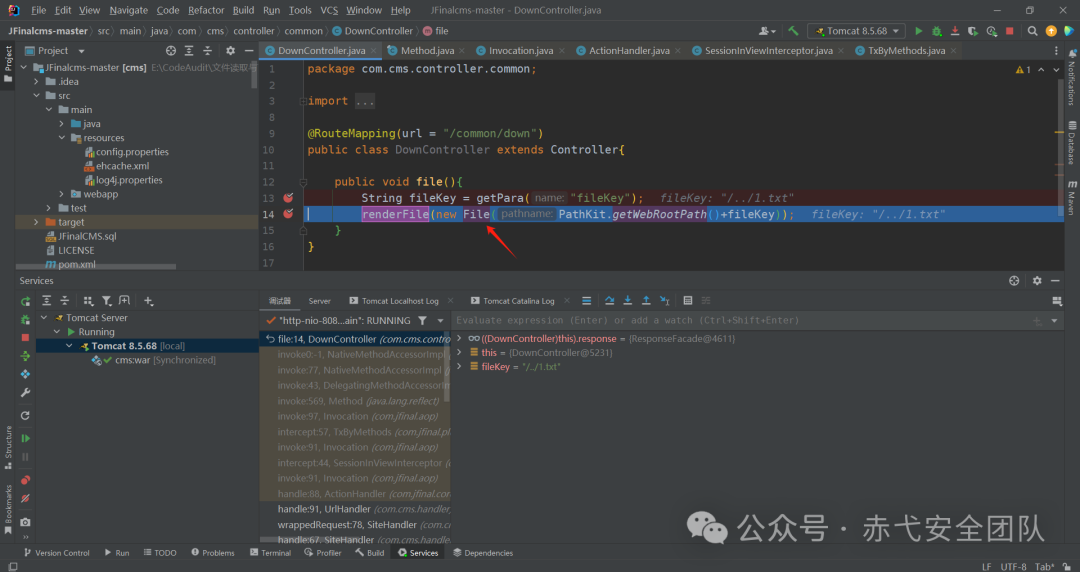Click DownController breadcrumb in navigation bar
Screen dimensions: 1080x572
point(373,31)
